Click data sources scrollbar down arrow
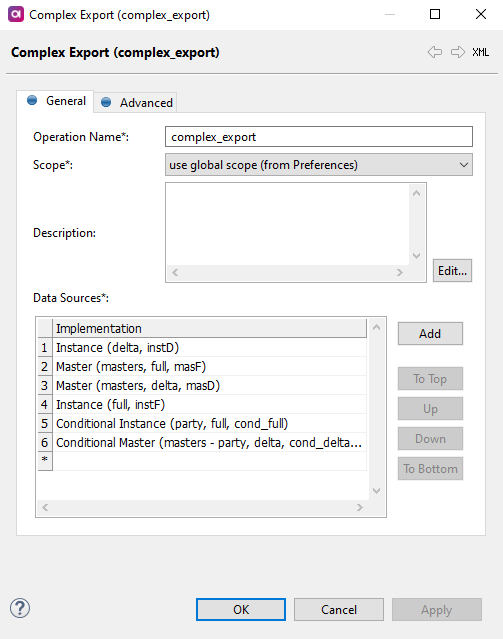503x639 pixels. [x=377, y=491]
